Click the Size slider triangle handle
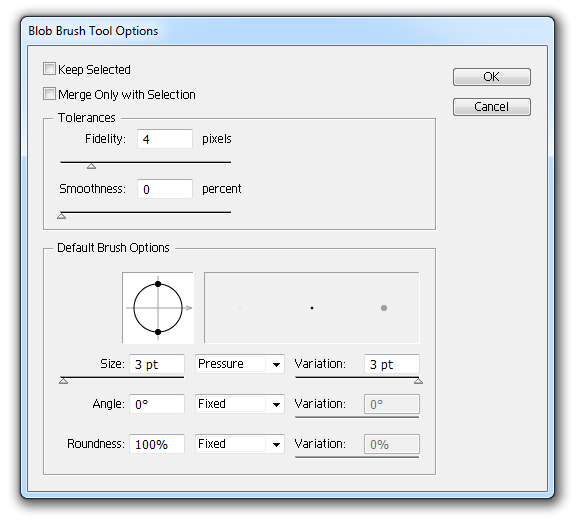Image resolution: width=576 pixels, height=521 pixels. pos(64,381)
